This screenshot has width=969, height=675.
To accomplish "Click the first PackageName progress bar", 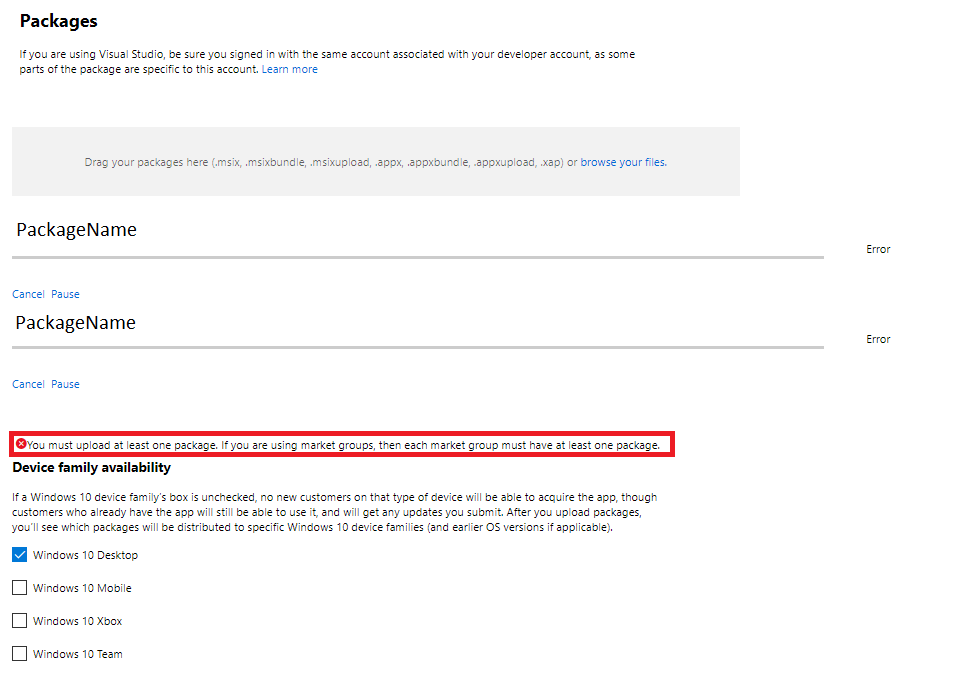I will point(418,257).
